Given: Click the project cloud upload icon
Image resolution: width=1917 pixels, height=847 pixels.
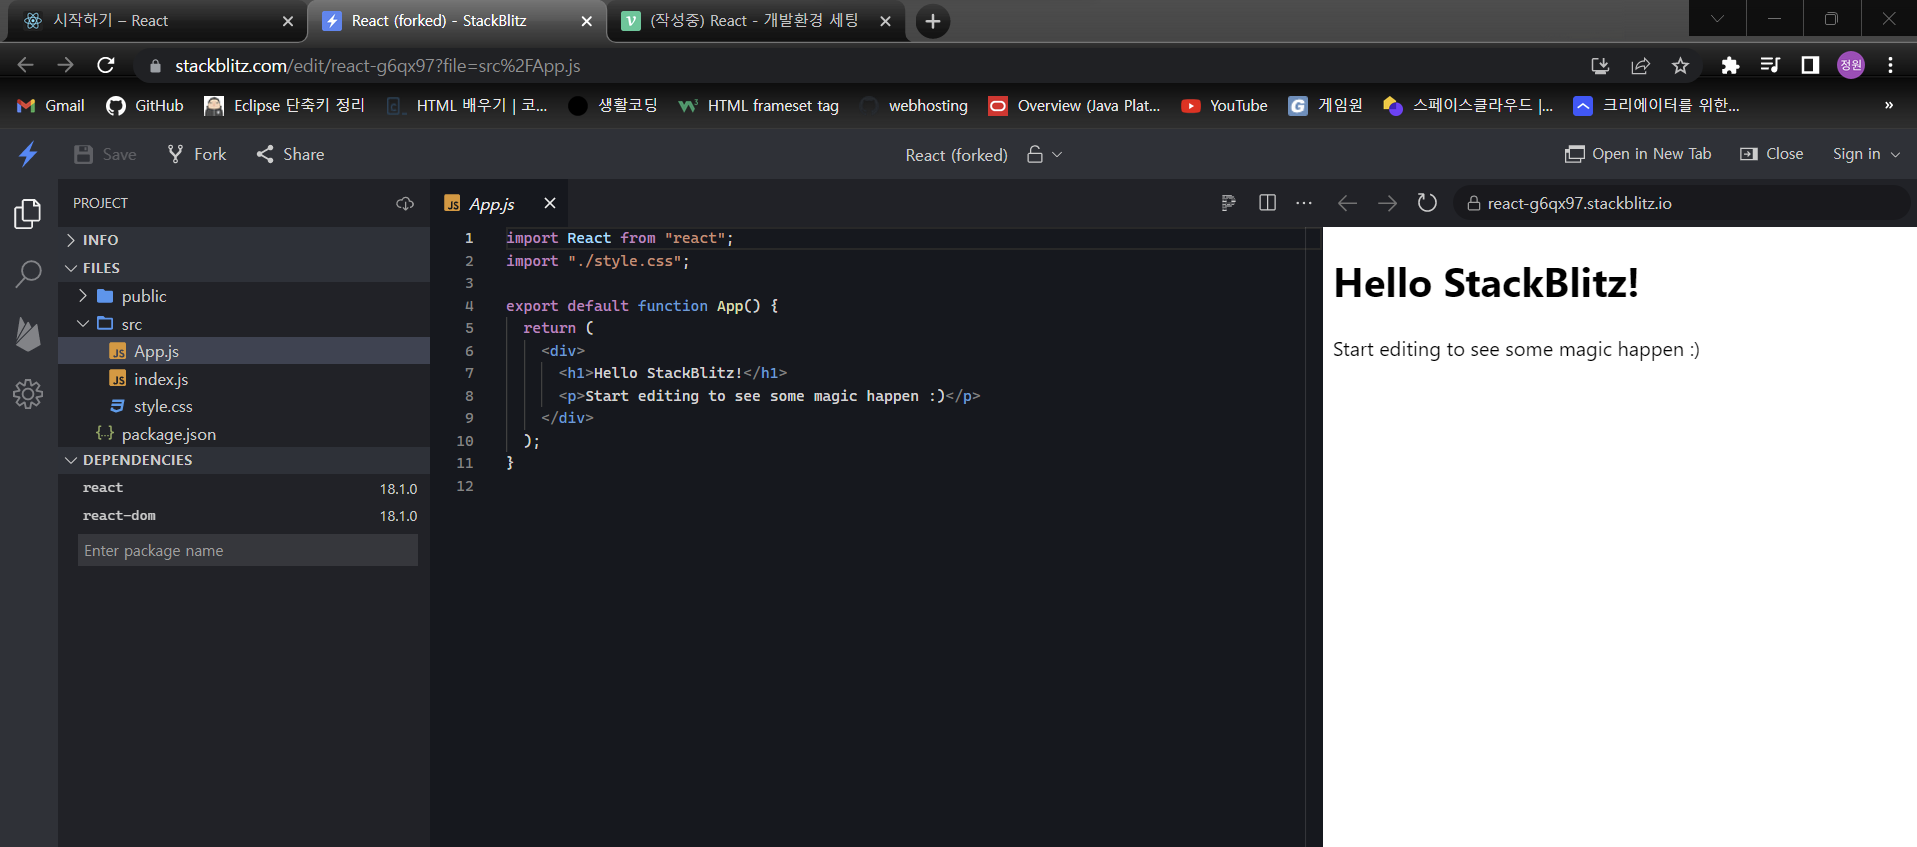Looking at the screenshot, I should click(x=405, y=203).
